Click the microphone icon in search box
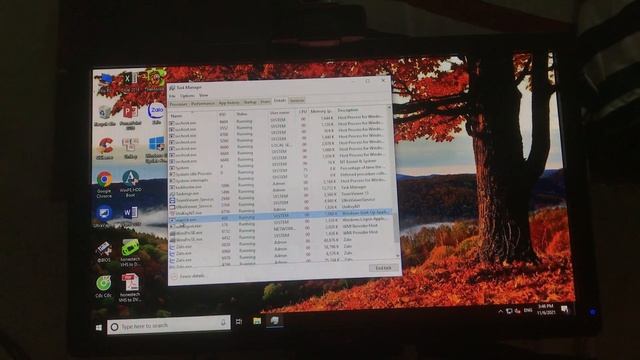The width and height of the screenshot is (640, 360). [223, 323]
